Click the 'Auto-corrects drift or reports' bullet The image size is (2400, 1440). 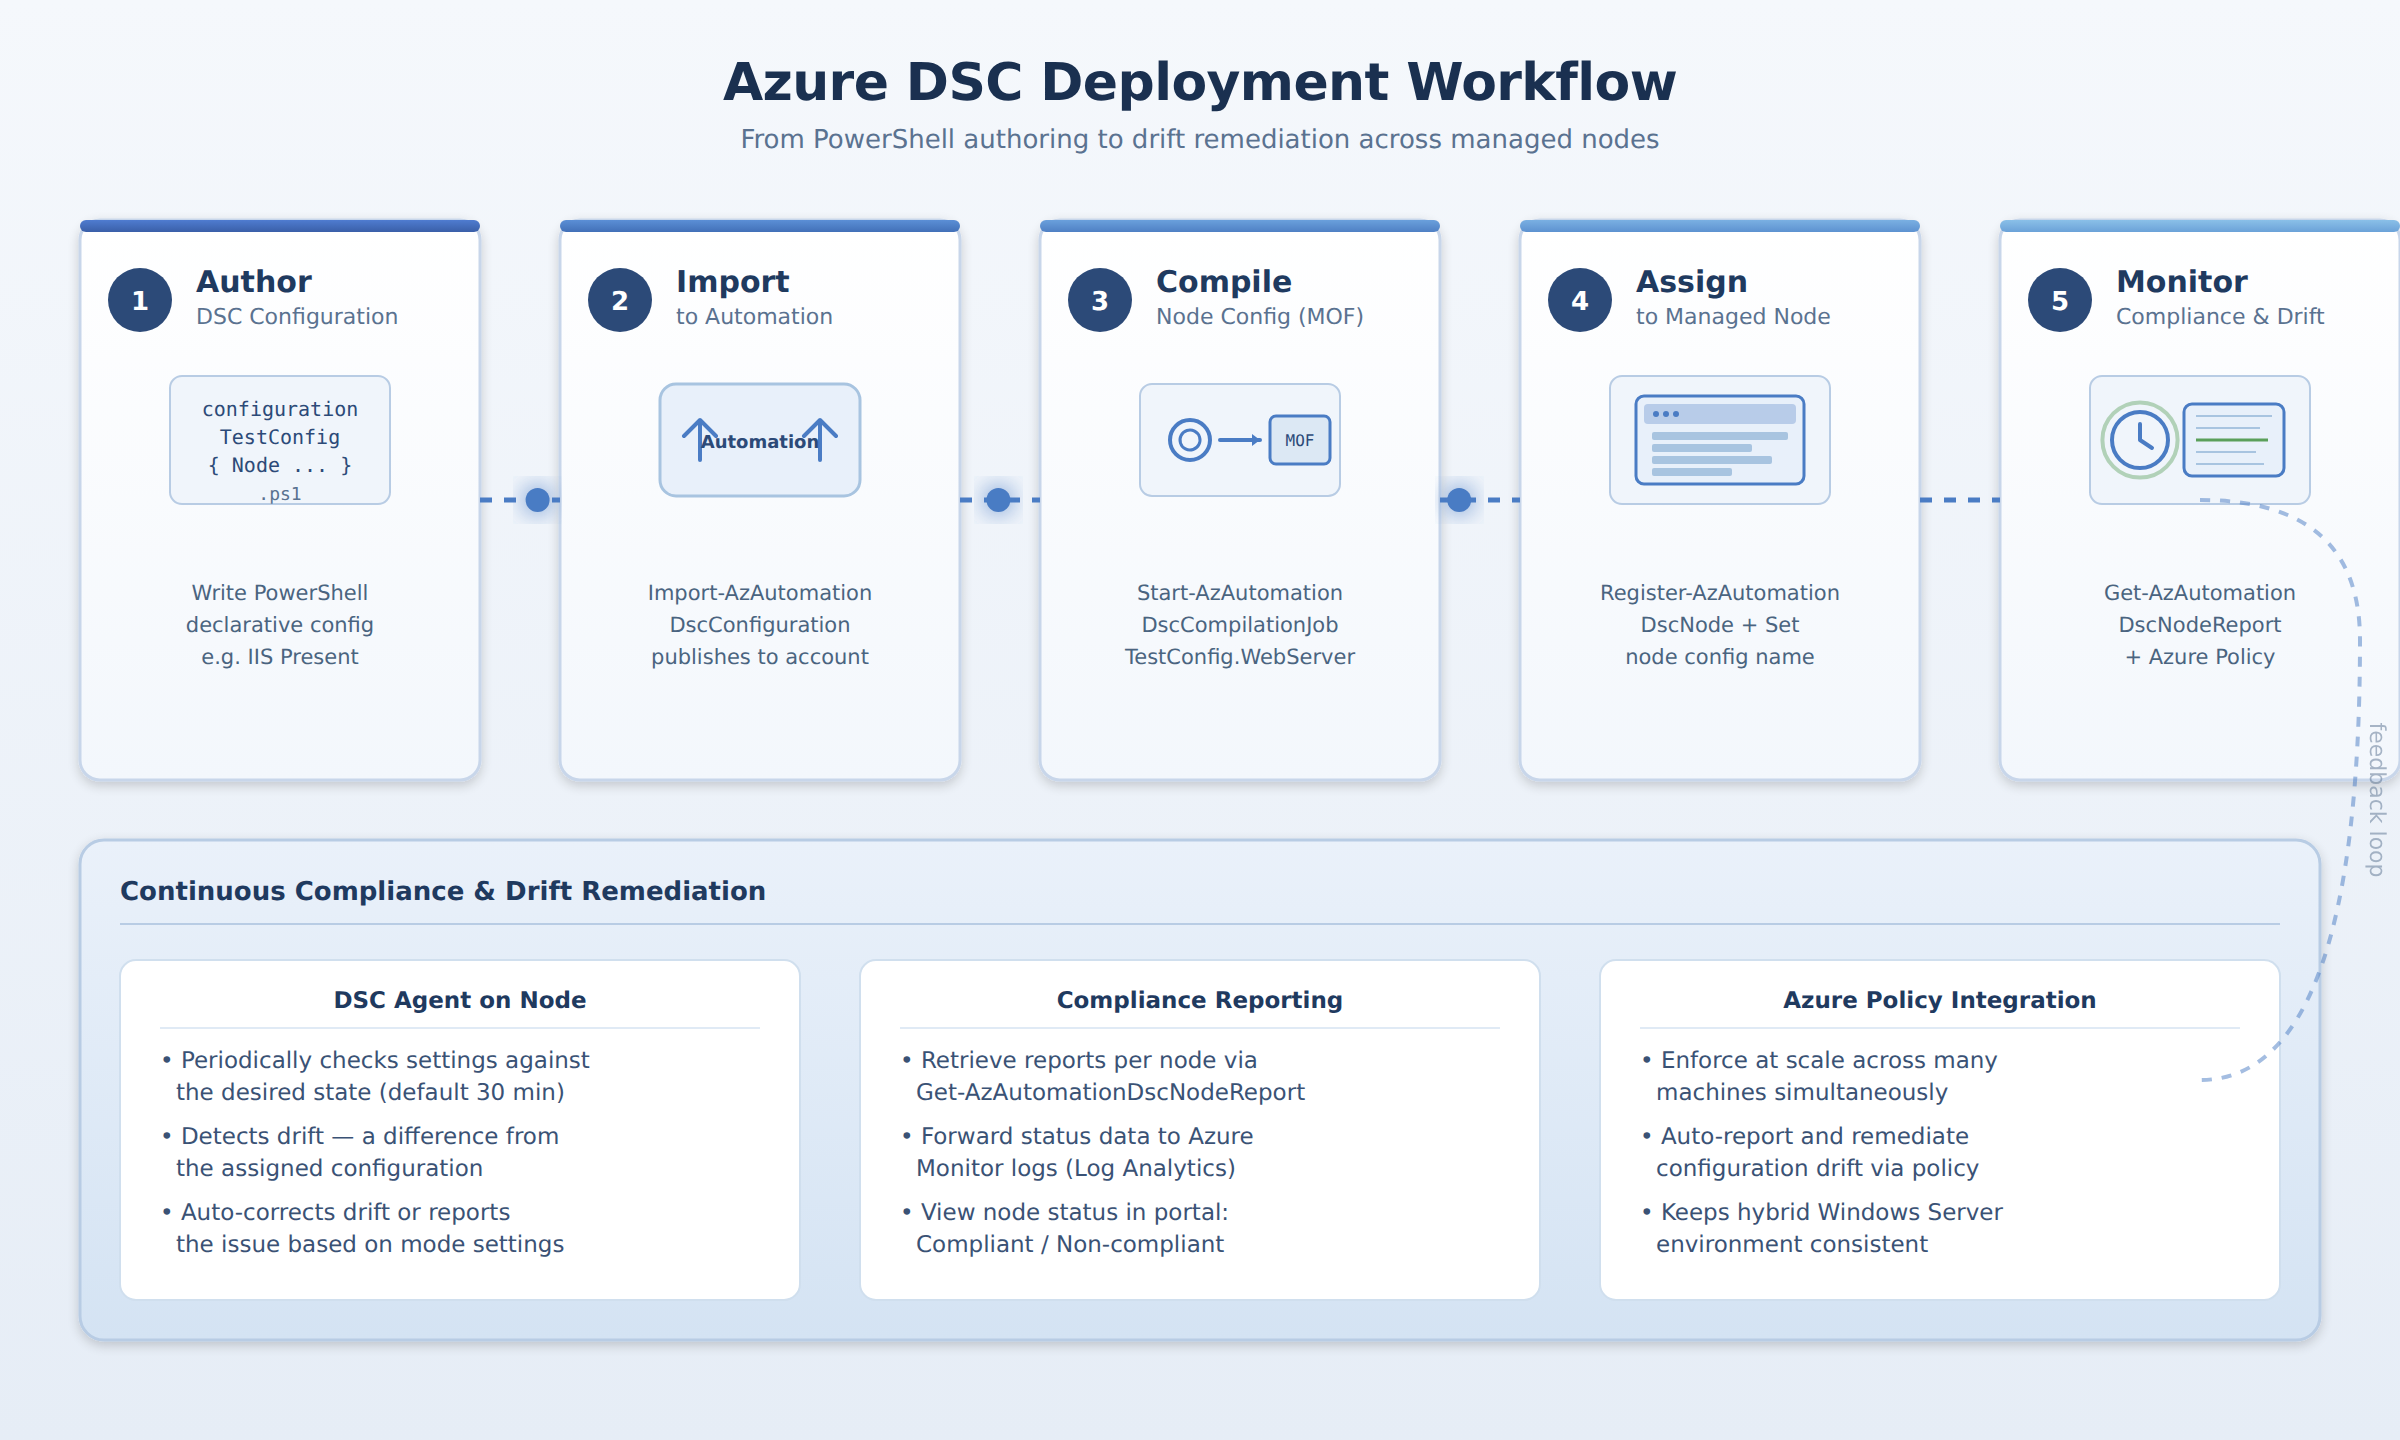coord(336,1212)
